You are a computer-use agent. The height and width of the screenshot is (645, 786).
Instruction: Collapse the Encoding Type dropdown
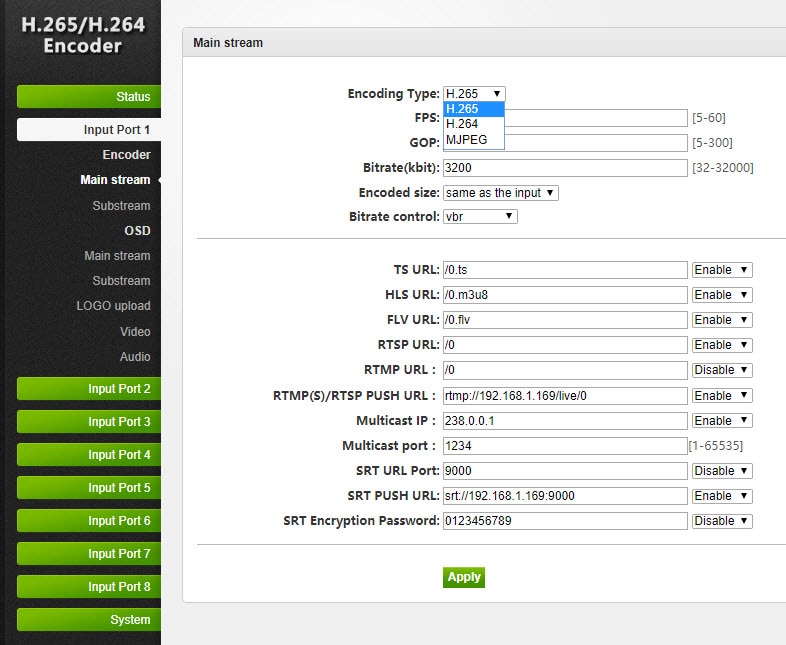(x=474, y=94)
